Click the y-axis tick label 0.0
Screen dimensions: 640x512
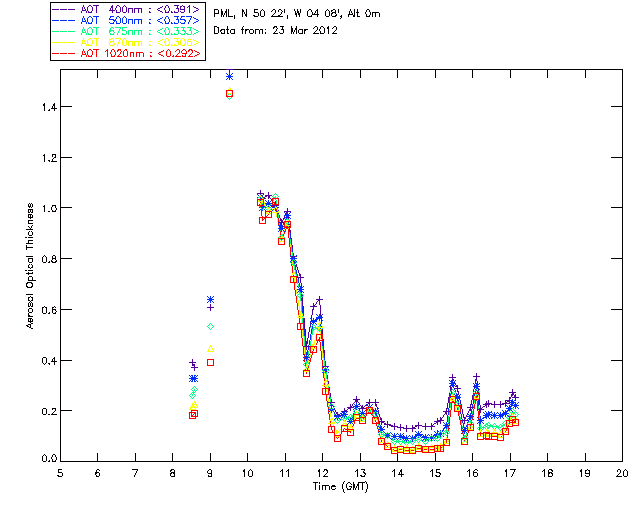pos(49,459)
